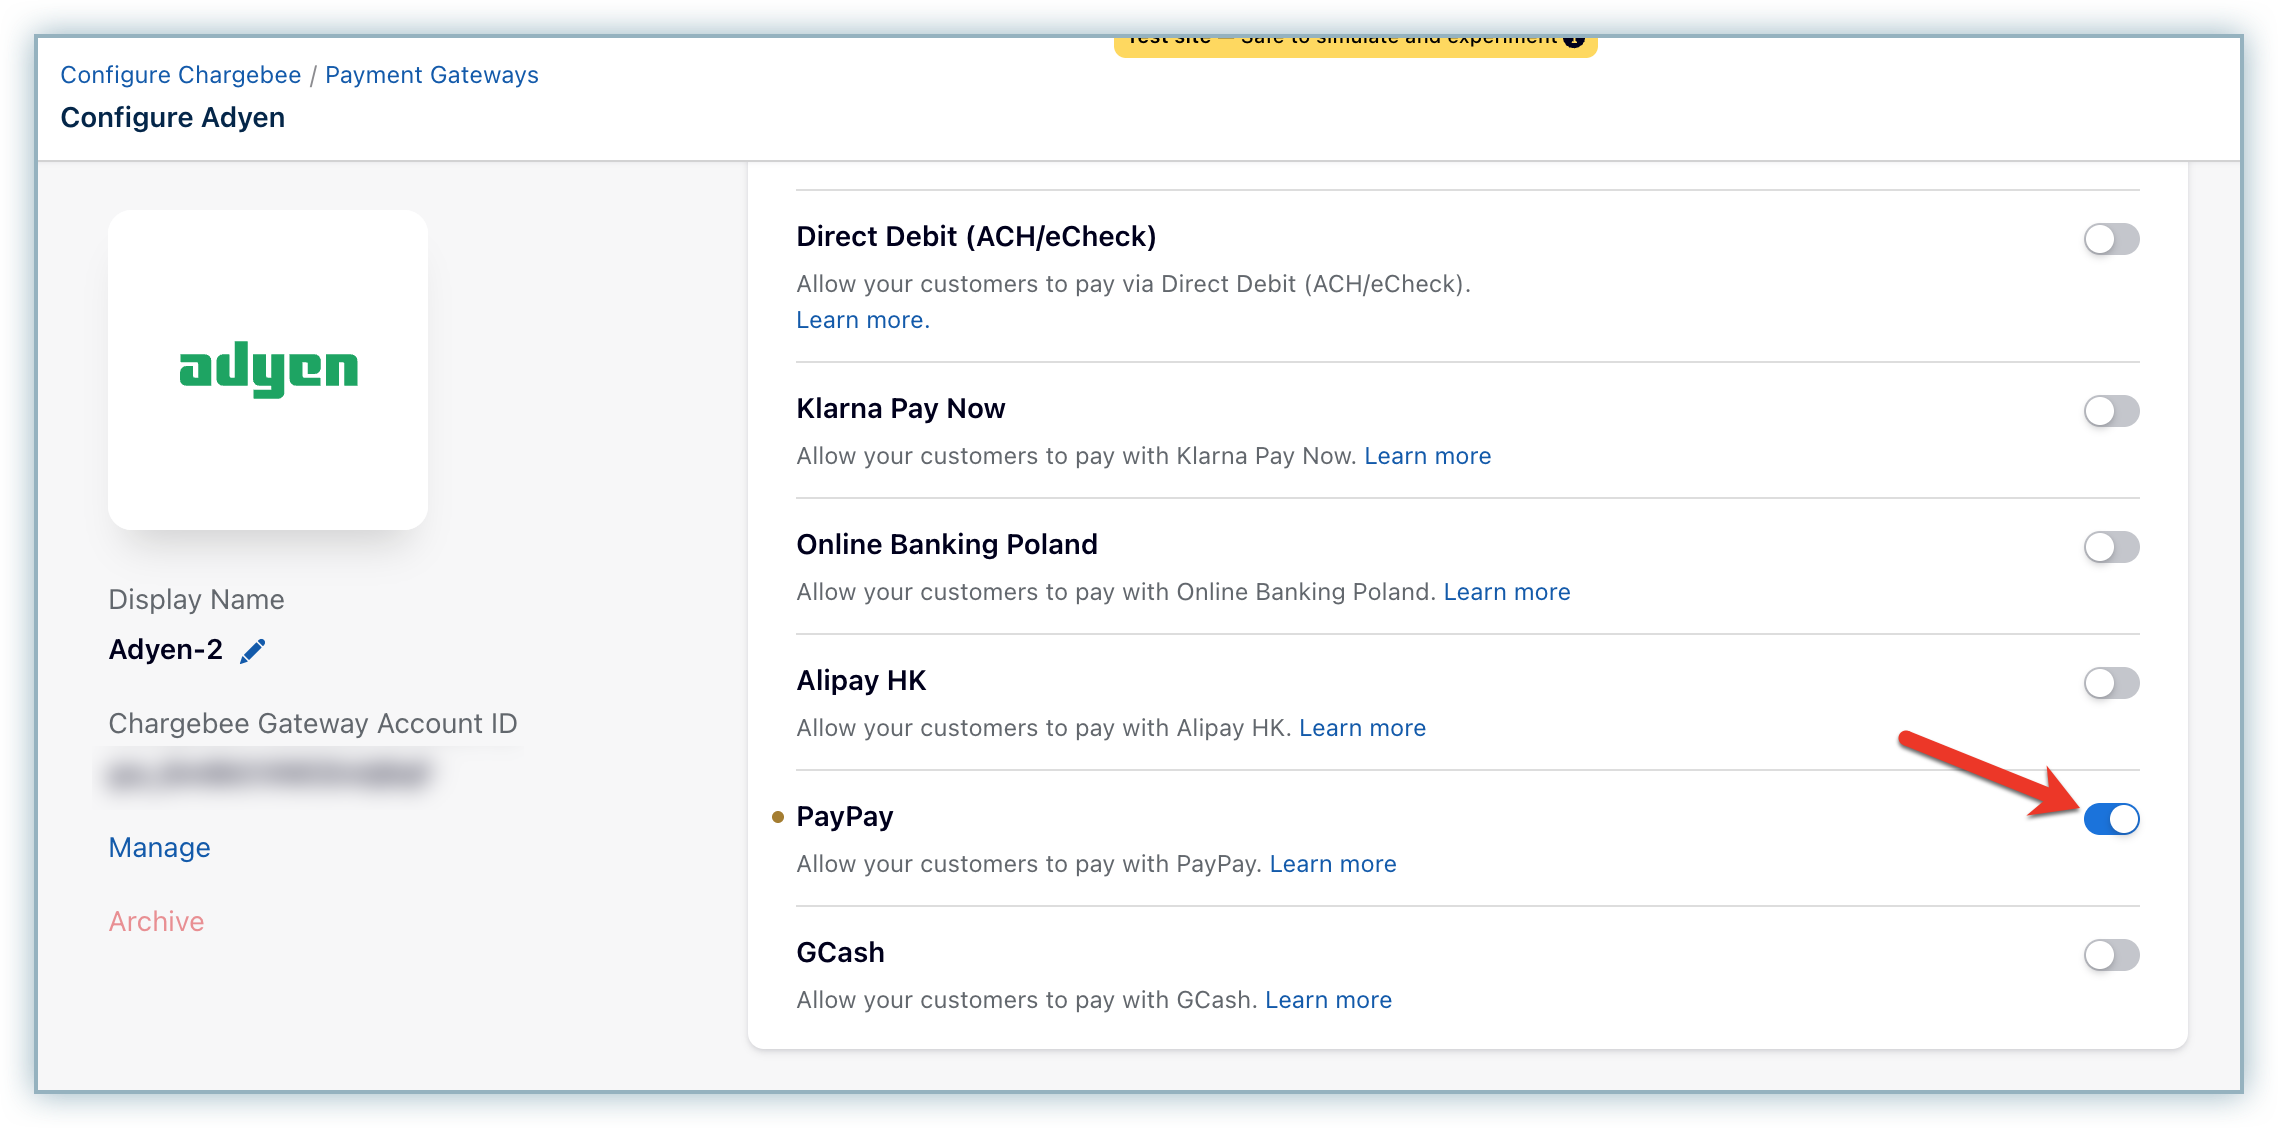Select the Configure Adyen page title

(x=173, y=118)
